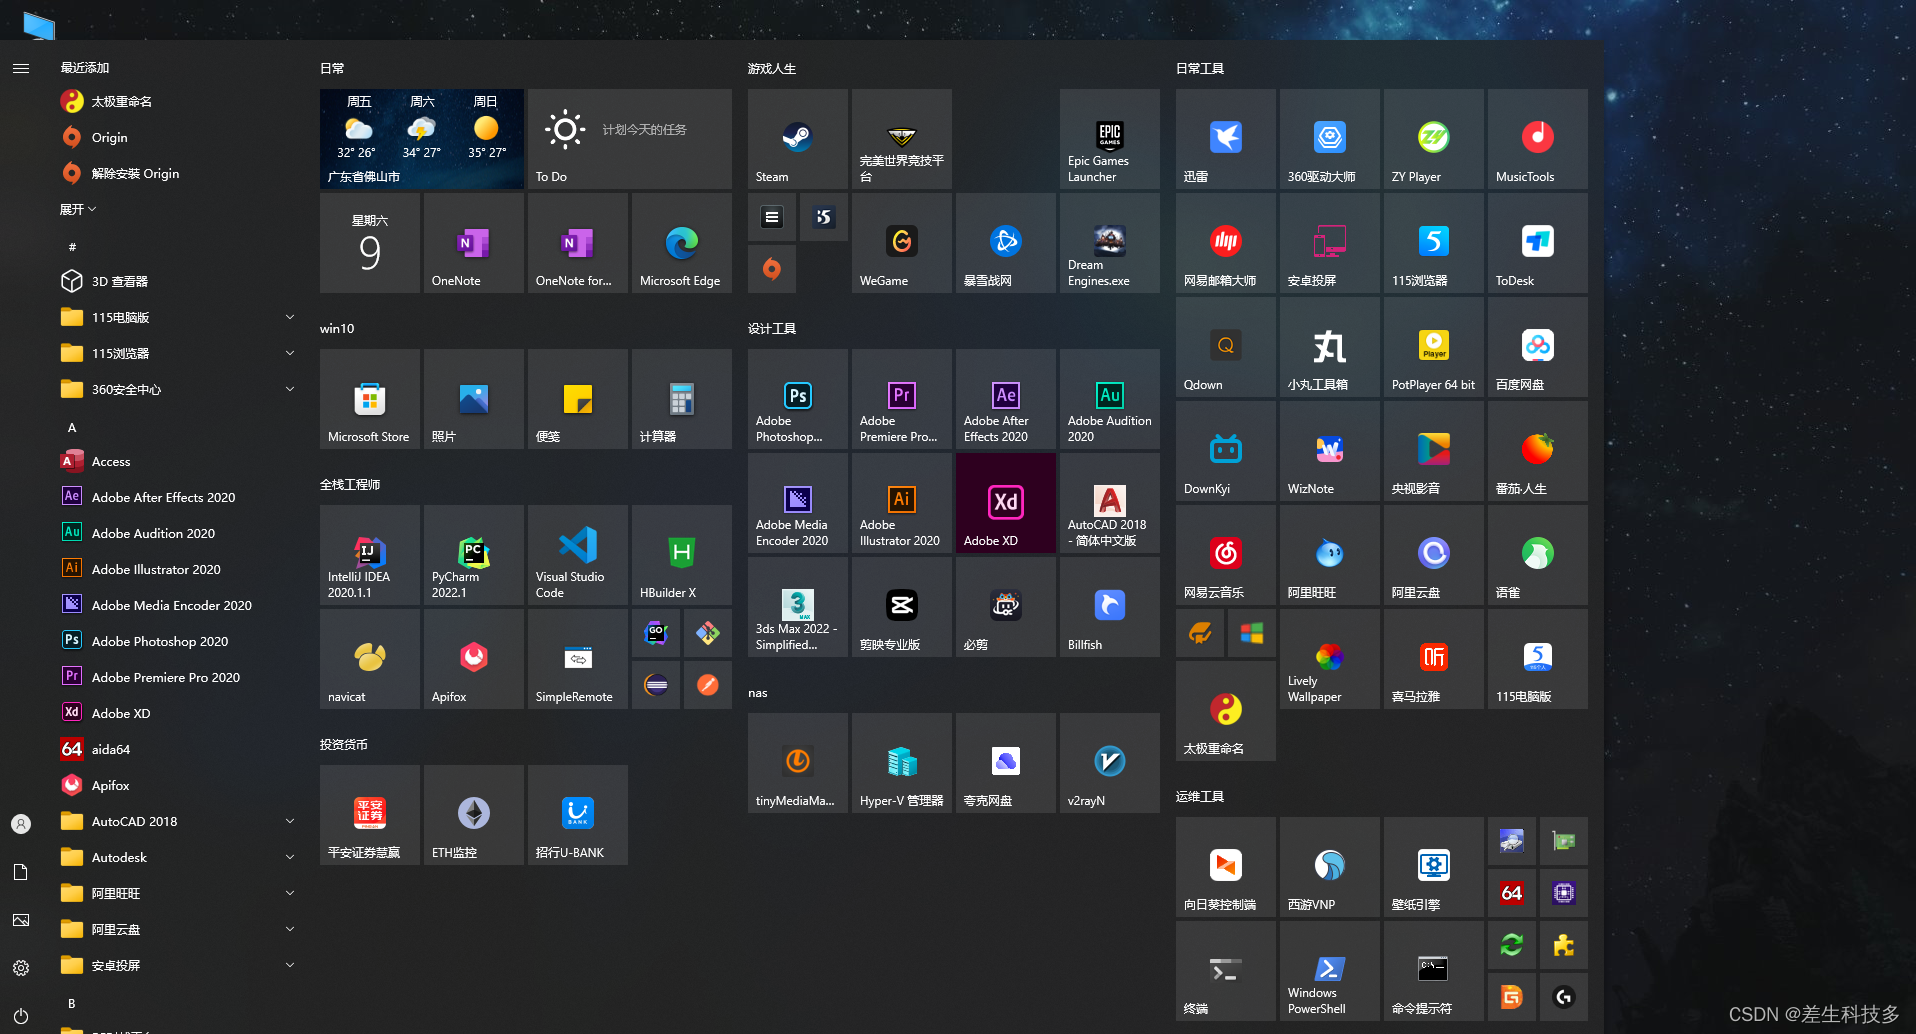The height and width of the screenshot is (1034, 1916).
Task: Open Documents shortcut in start sidebar
Action: tap(21, 872)
